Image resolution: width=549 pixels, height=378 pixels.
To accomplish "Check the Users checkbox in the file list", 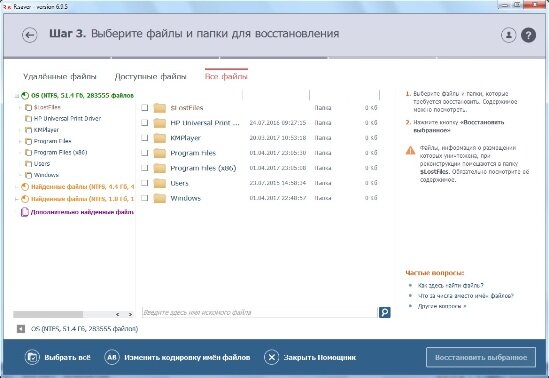I will click(145, 183).
